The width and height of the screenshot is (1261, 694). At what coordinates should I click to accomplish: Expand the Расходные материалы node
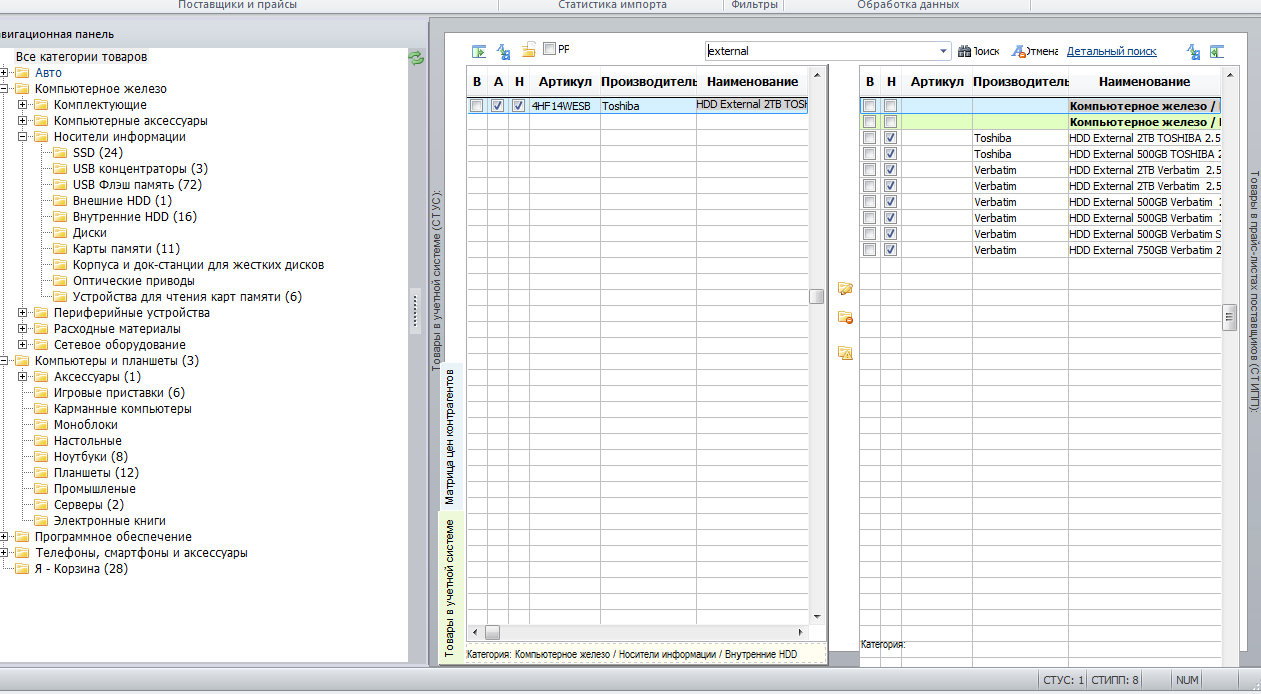(x=23, y=329)
